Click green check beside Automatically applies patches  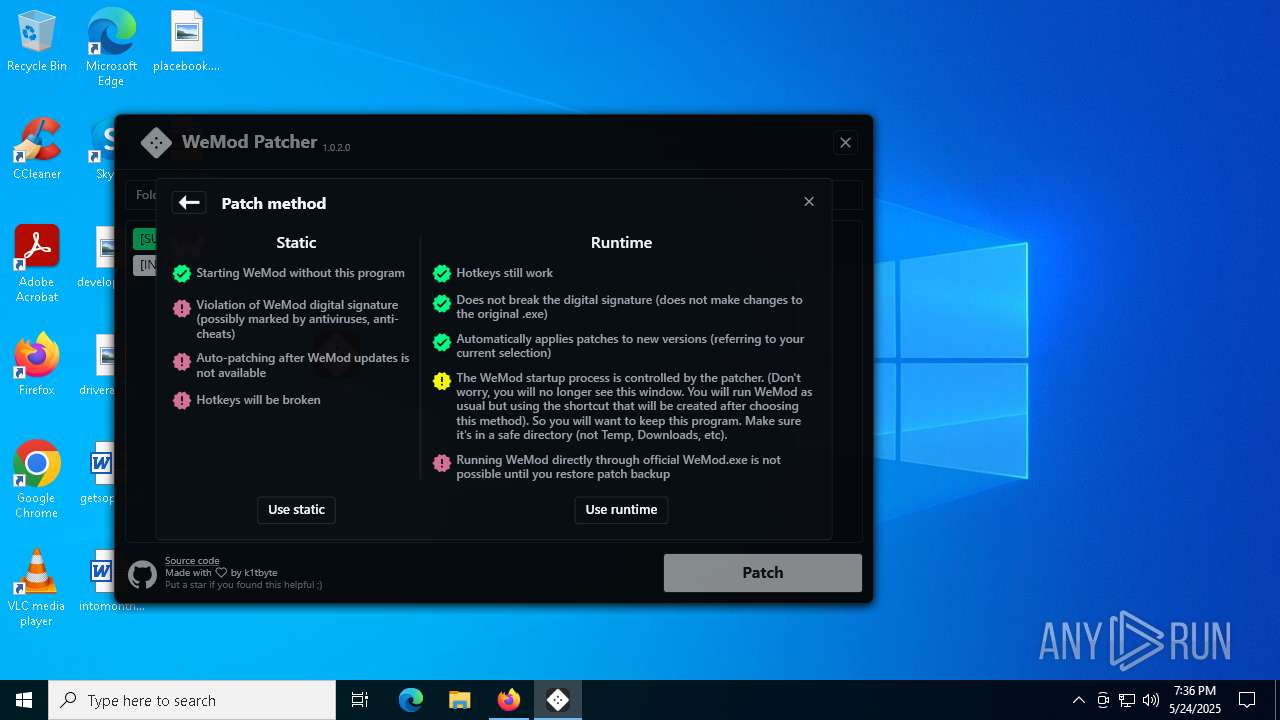[x=441, y=342]
